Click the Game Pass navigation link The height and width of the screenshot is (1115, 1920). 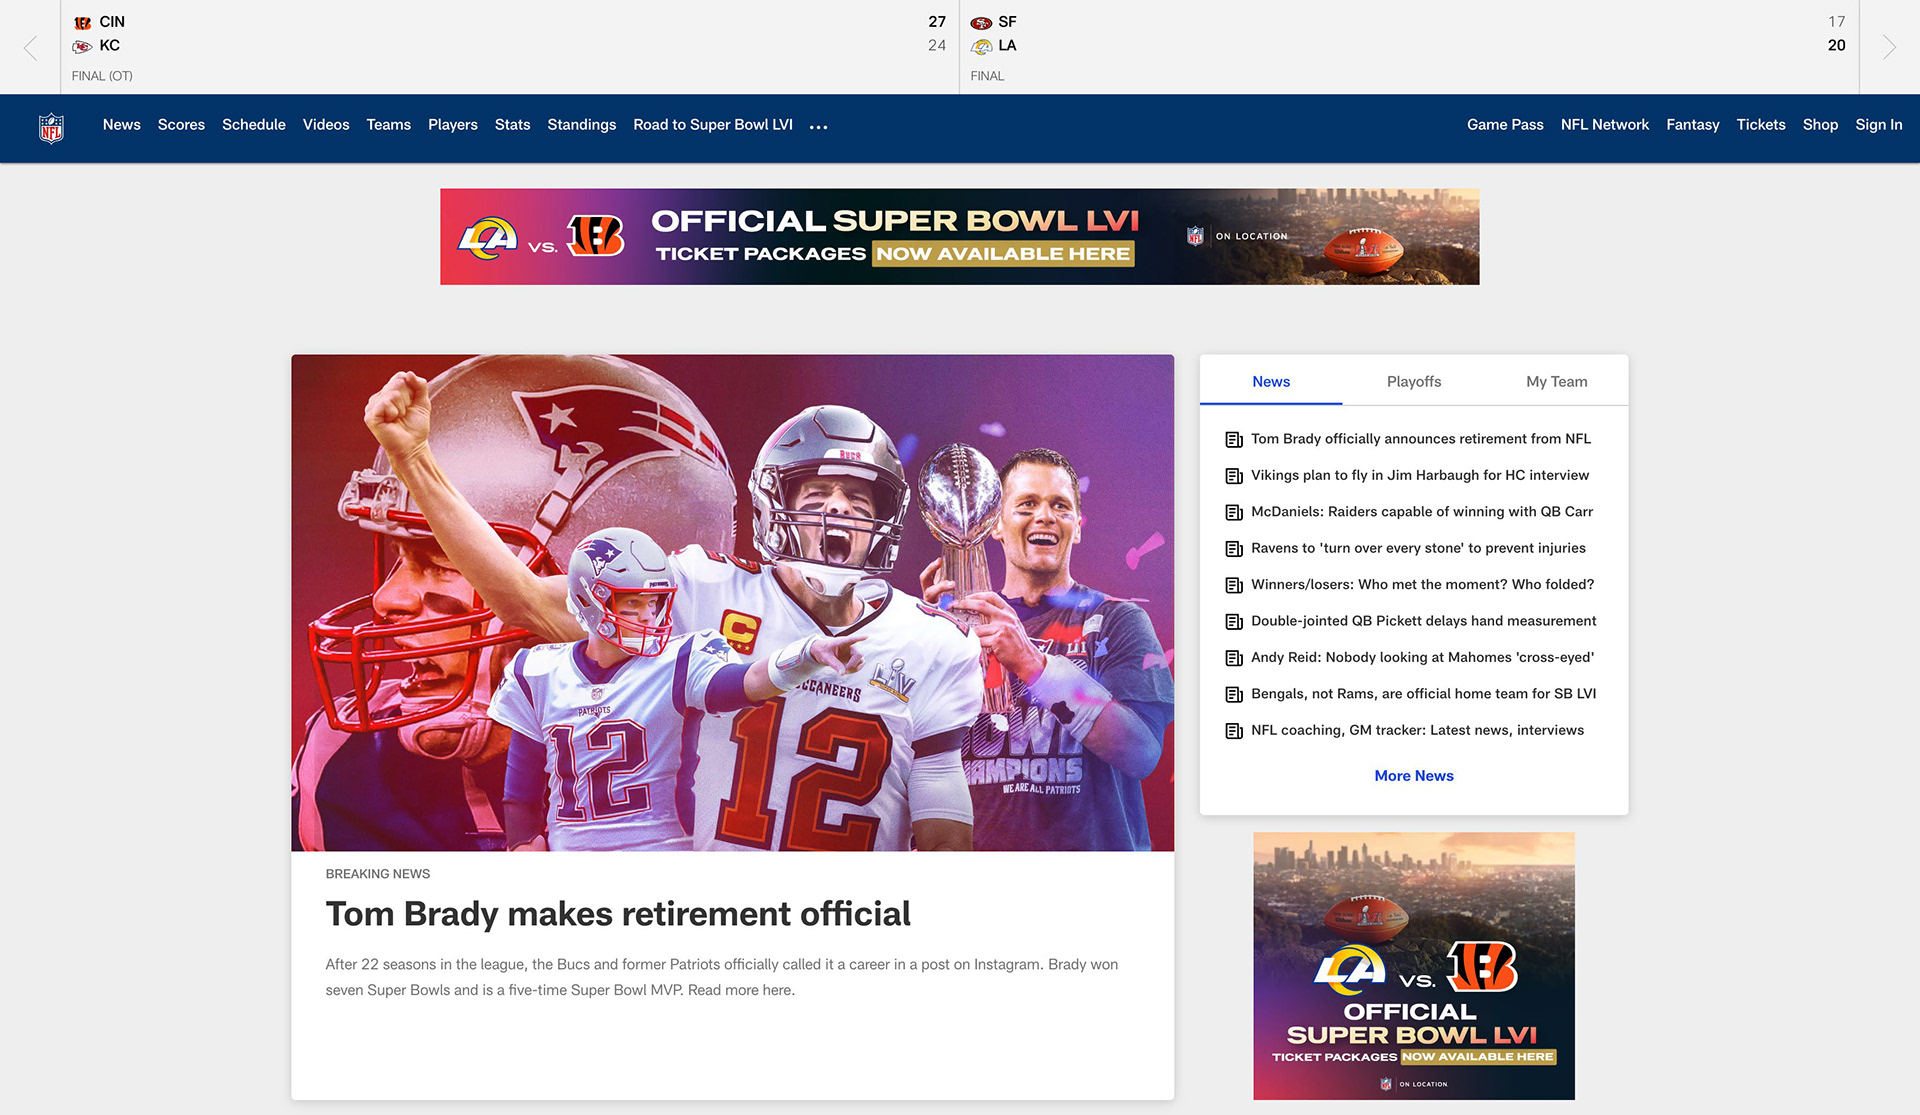tap(1504, 125)
